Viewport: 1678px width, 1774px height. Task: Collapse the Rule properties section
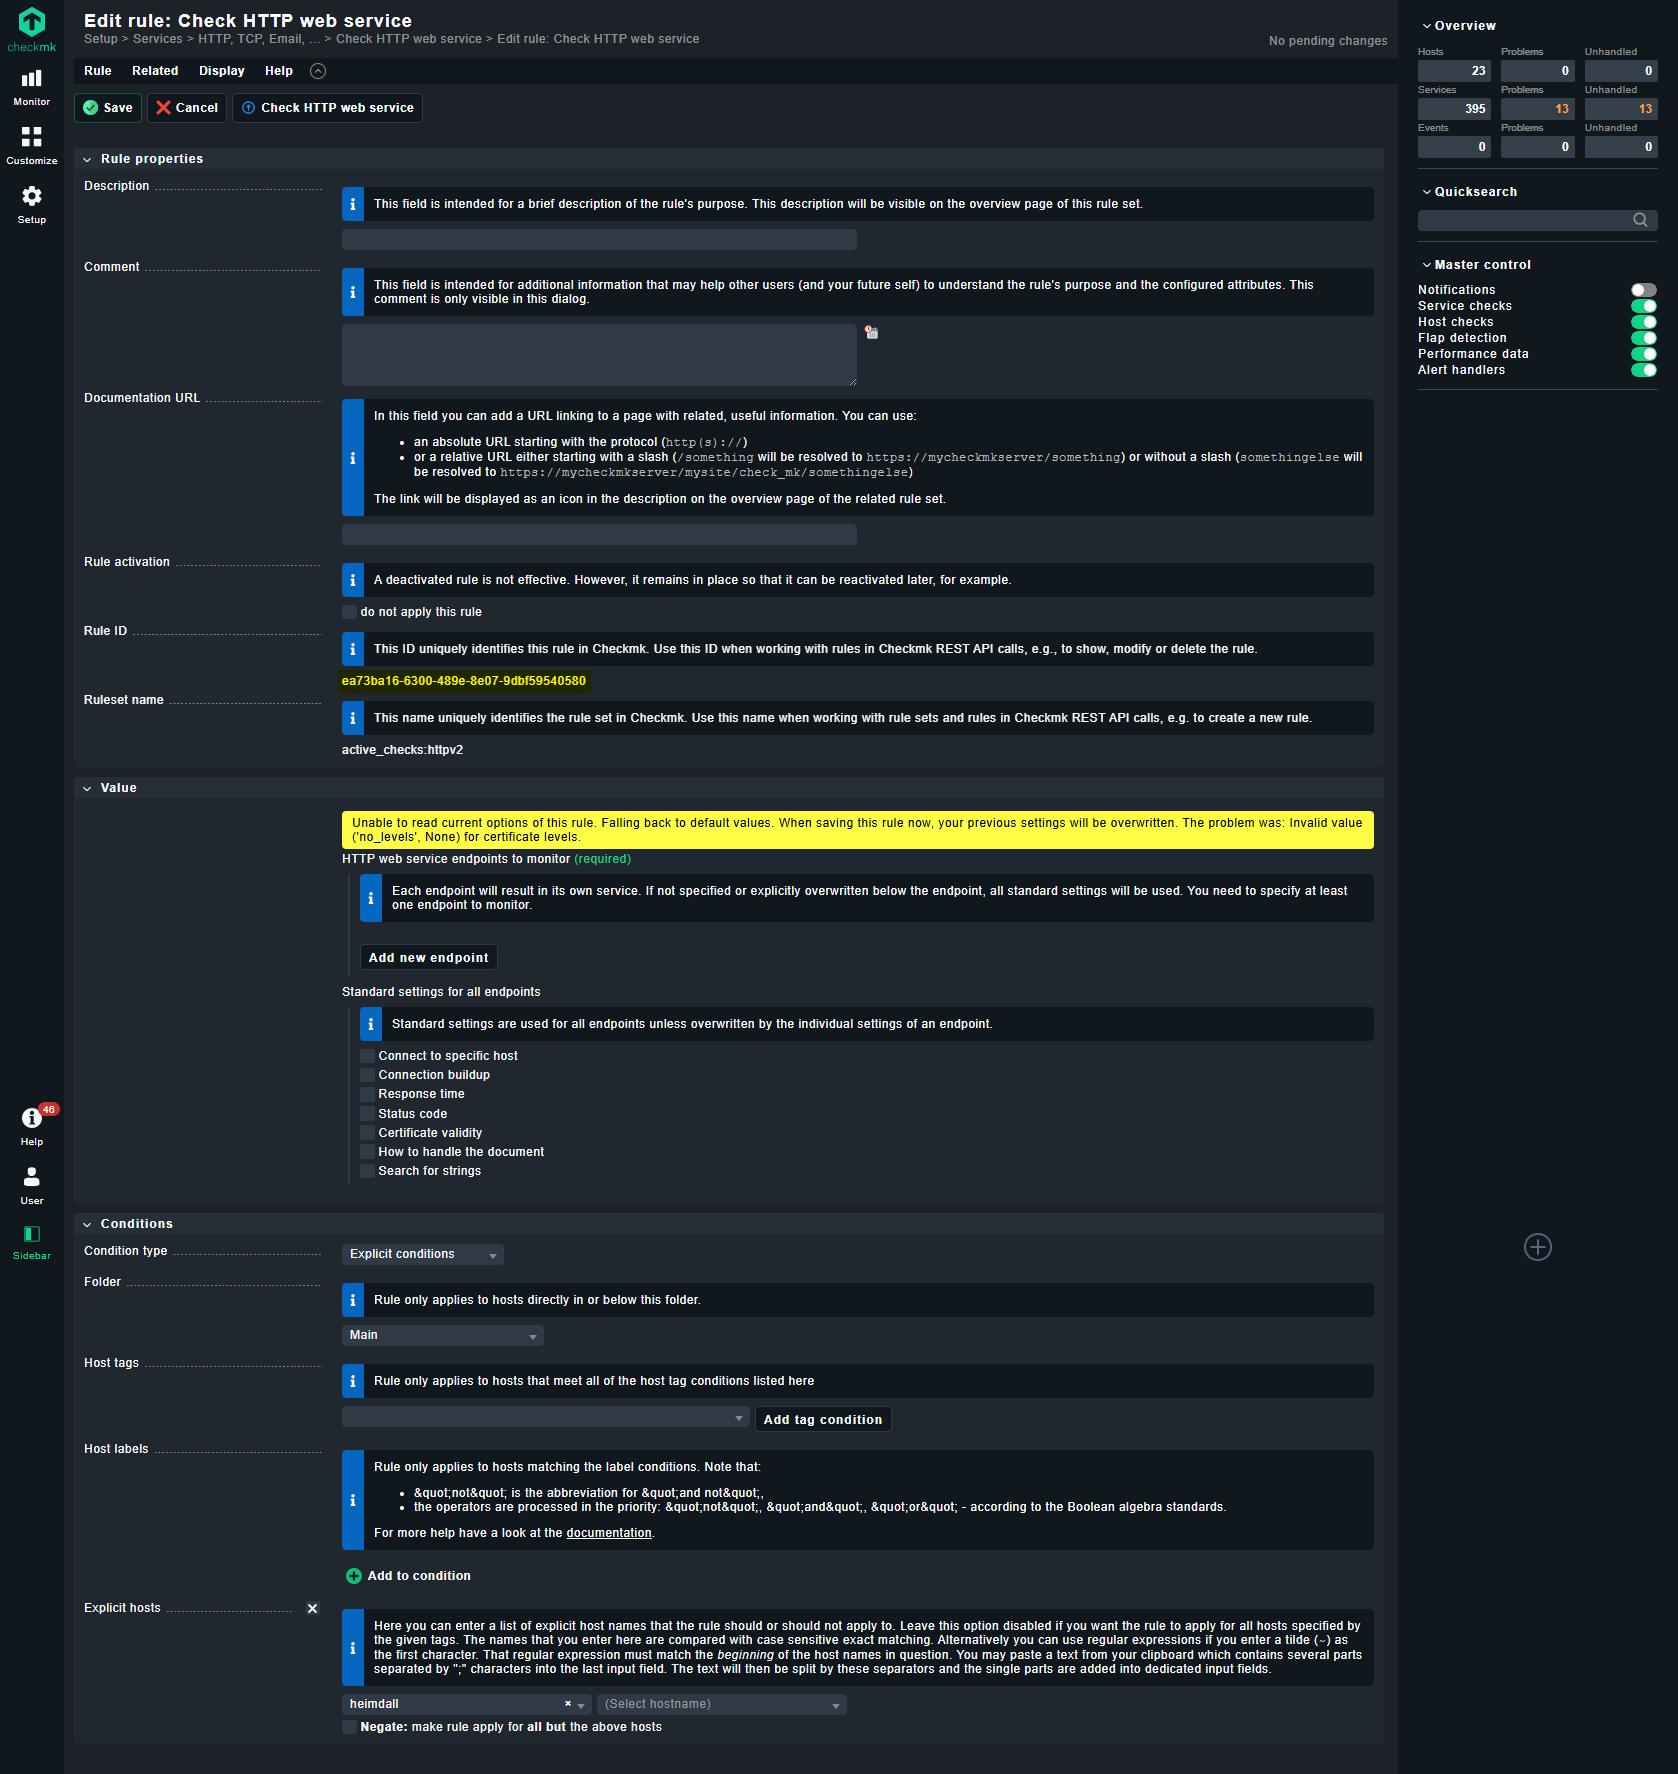[88, 158]
